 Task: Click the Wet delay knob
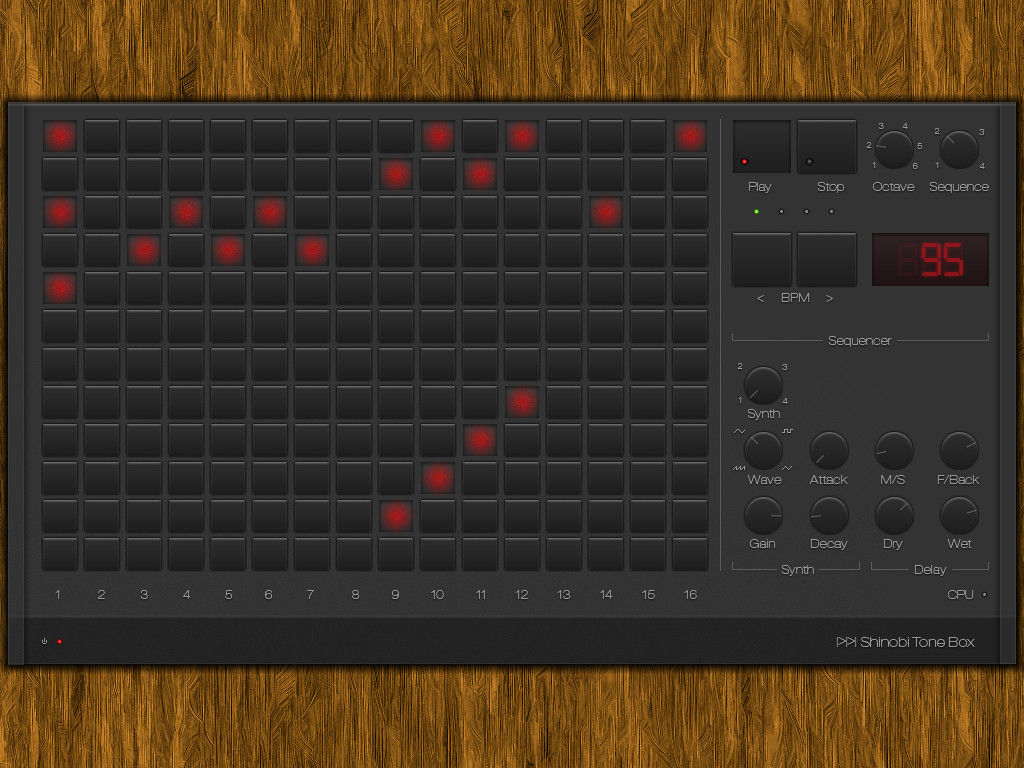pos(959,515)
